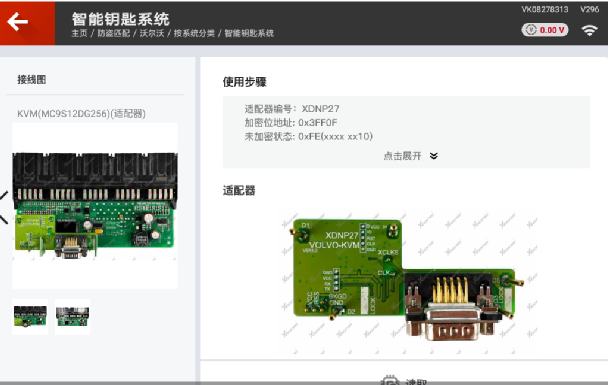Click the 适配器编号: XDNP27 line
This screenshot has height=385, width=608.
tap(292, 109)
